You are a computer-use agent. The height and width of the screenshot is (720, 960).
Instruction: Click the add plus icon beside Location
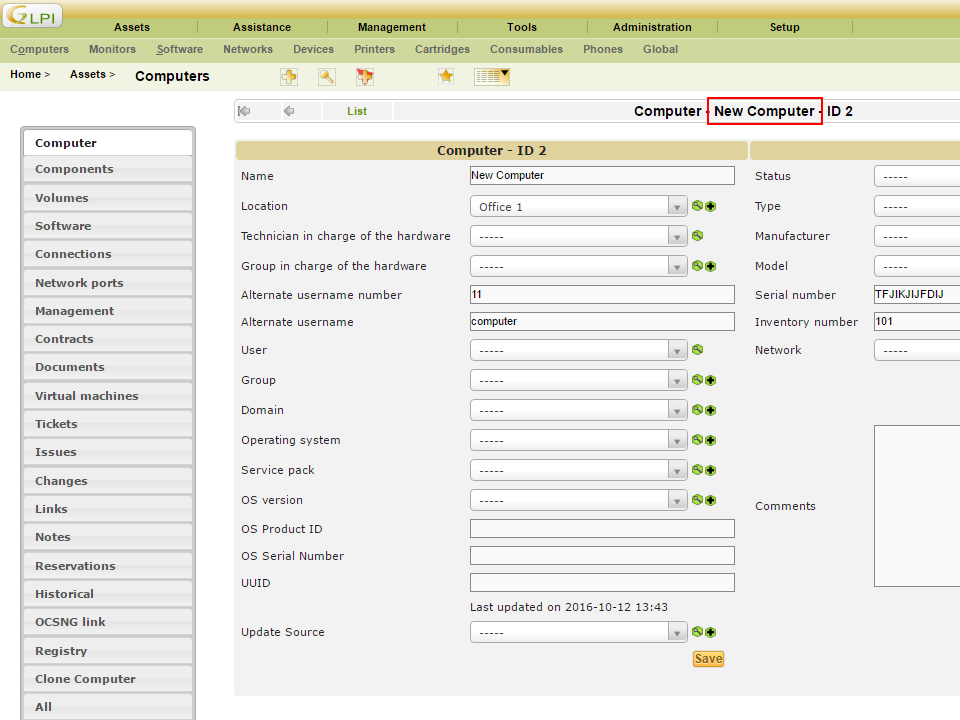pos(710,206)
